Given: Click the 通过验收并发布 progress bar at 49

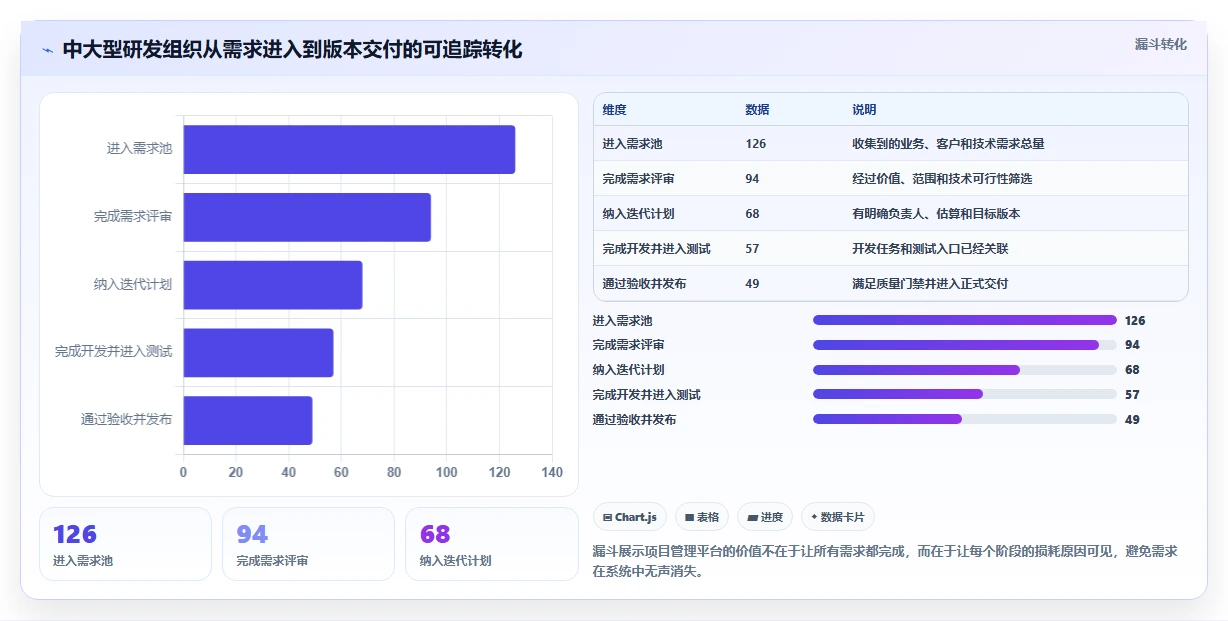Looking at the screenshot, I should pos(965,419).
